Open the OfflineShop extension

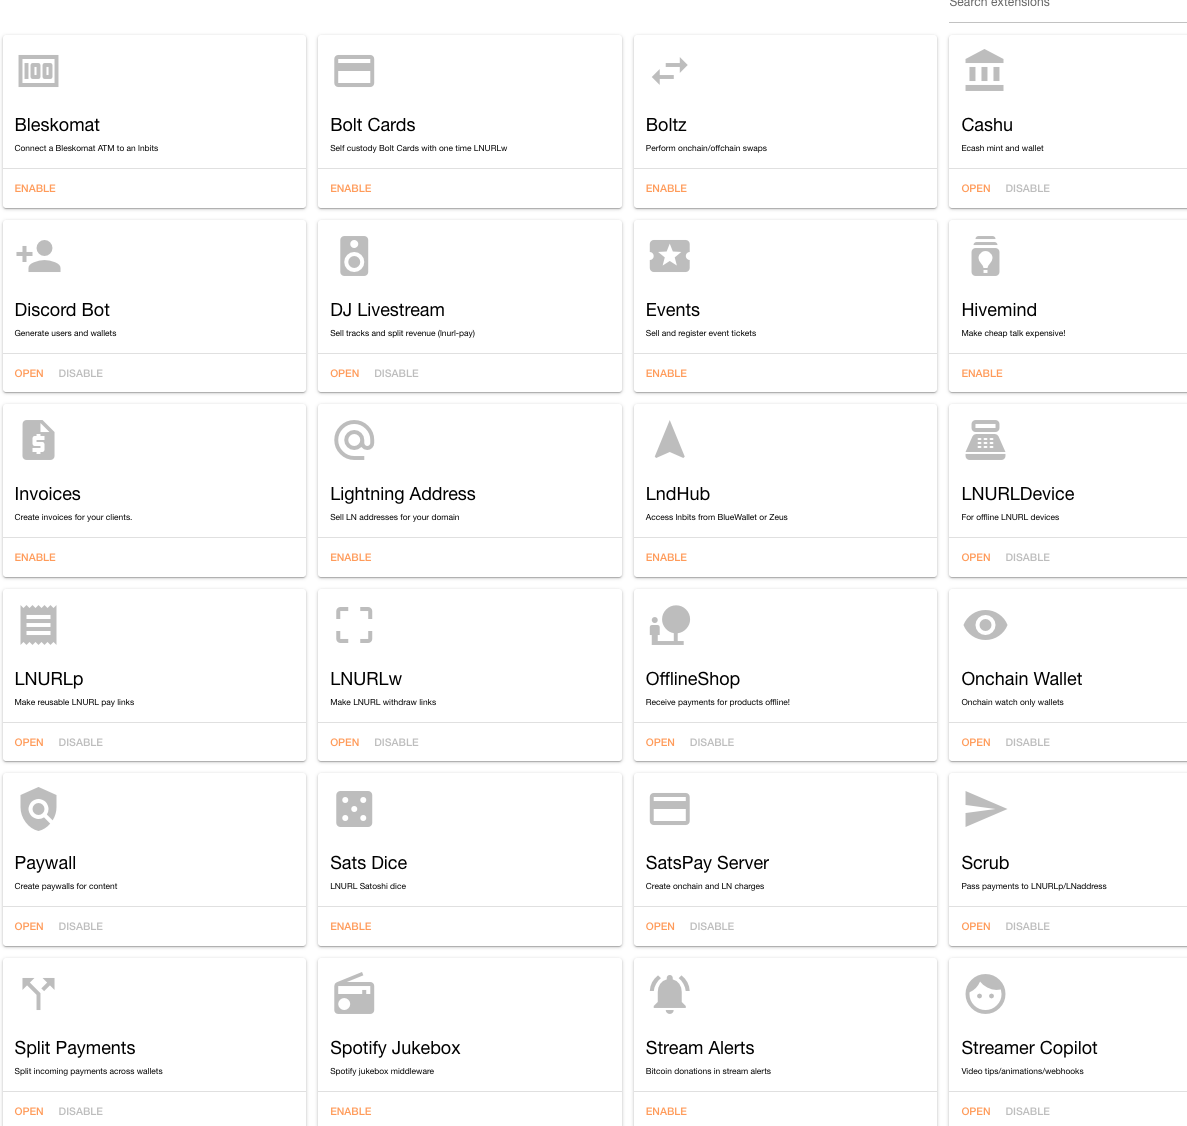660,742
